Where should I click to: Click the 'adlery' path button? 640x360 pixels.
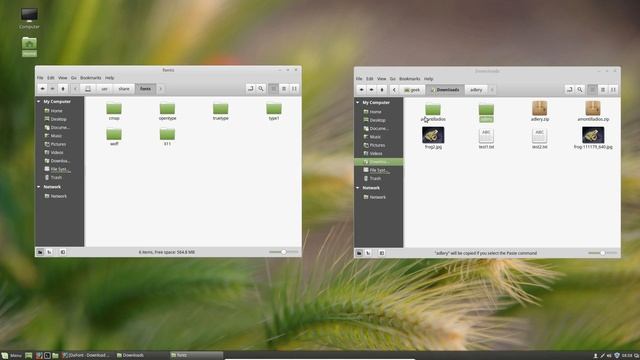pyautogui.click(x=476, y=90)
